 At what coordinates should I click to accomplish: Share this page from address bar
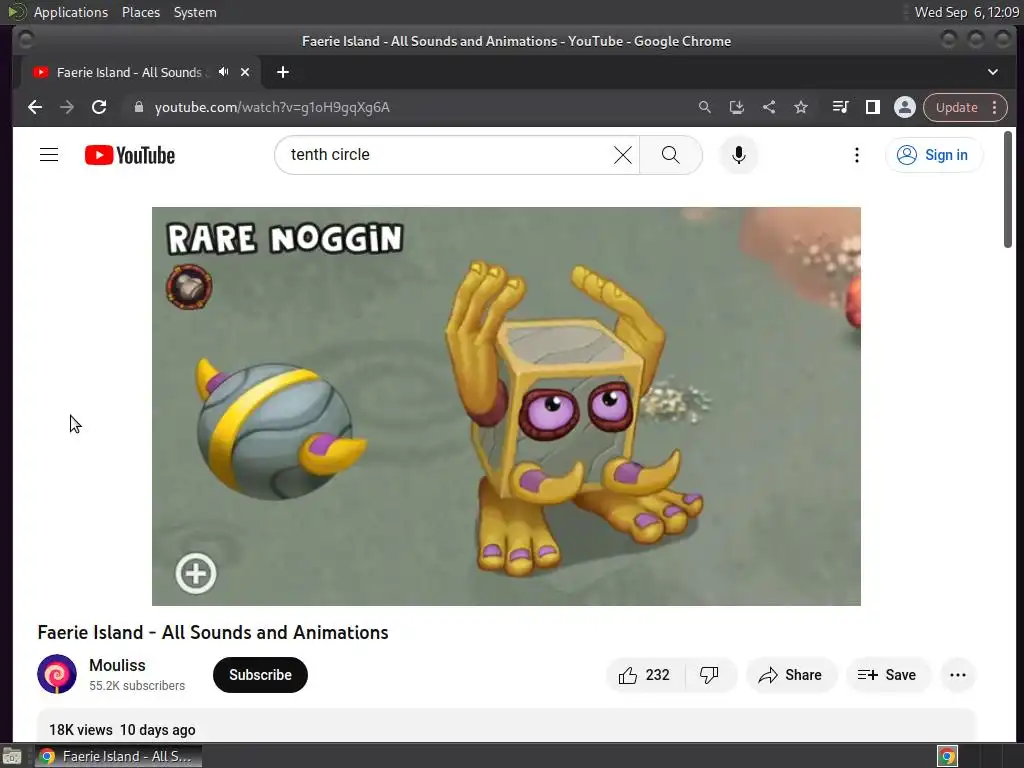coord(769,107)
